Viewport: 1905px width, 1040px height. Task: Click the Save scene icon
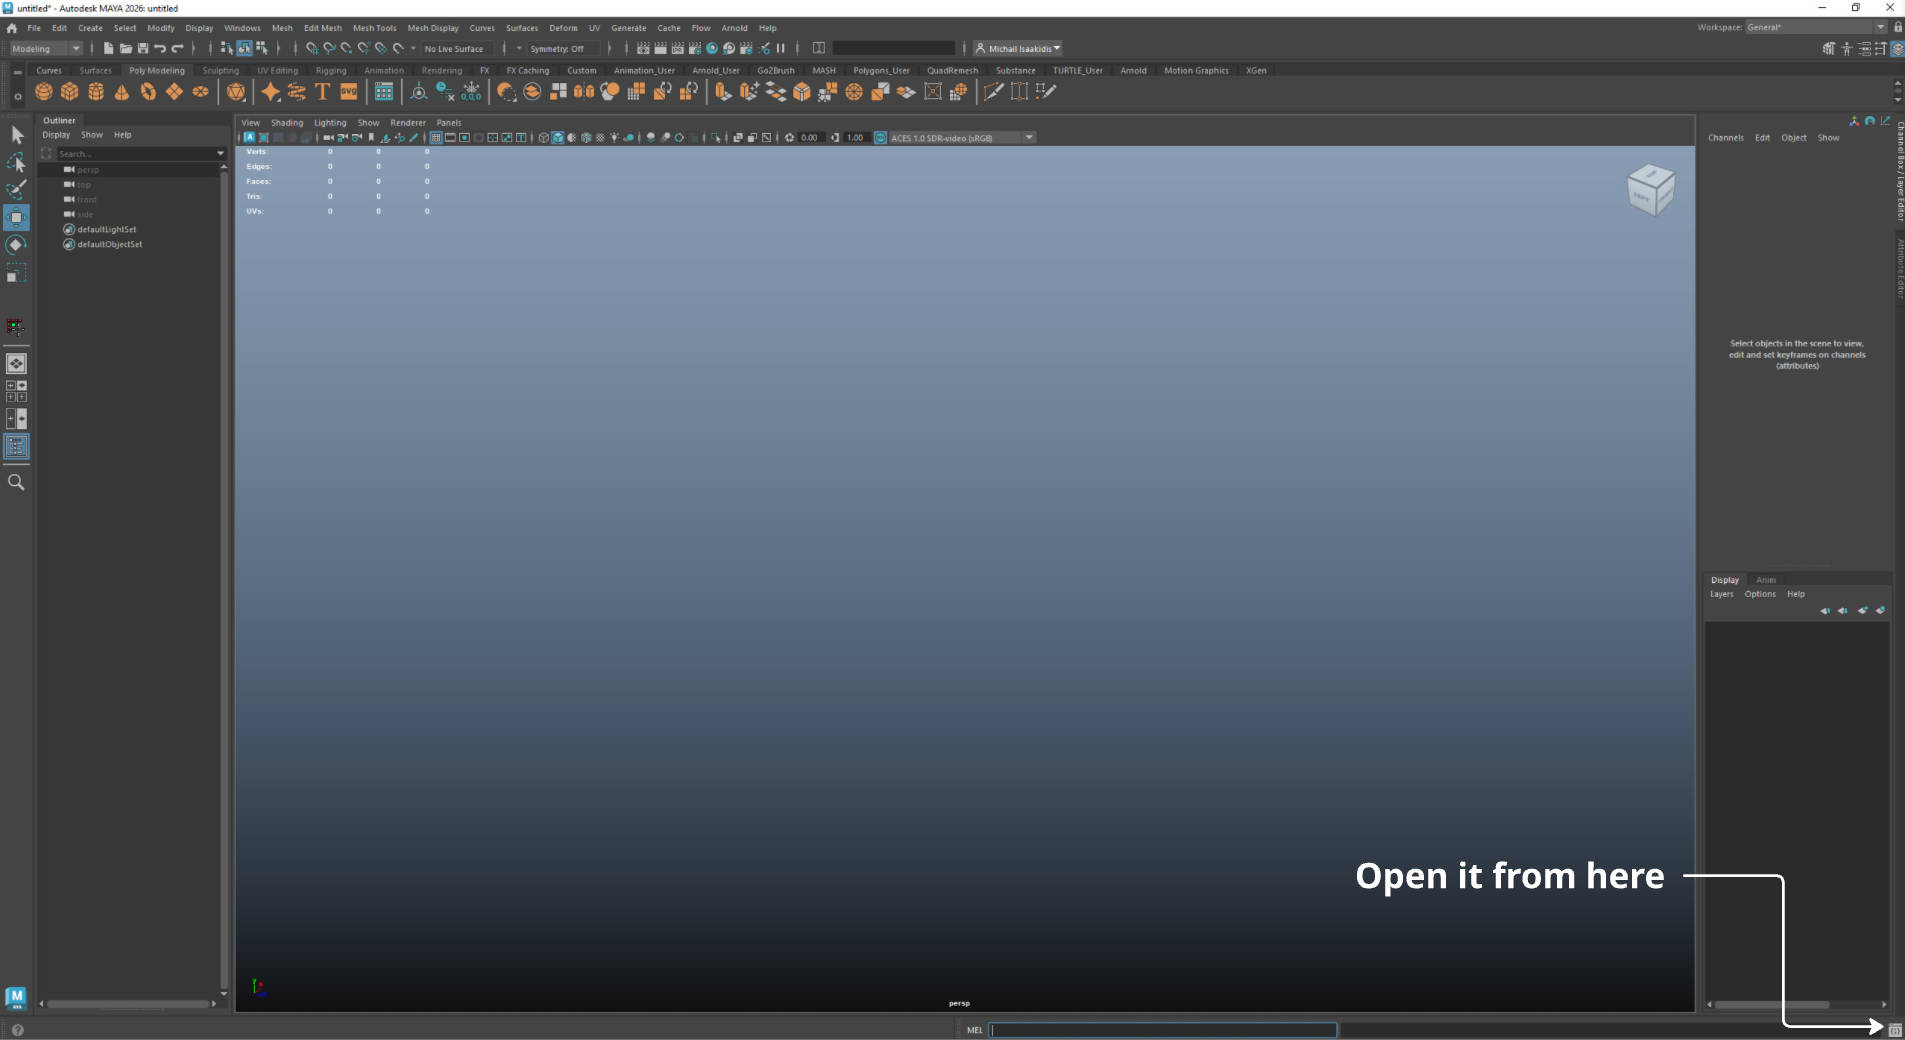point(143,48)
